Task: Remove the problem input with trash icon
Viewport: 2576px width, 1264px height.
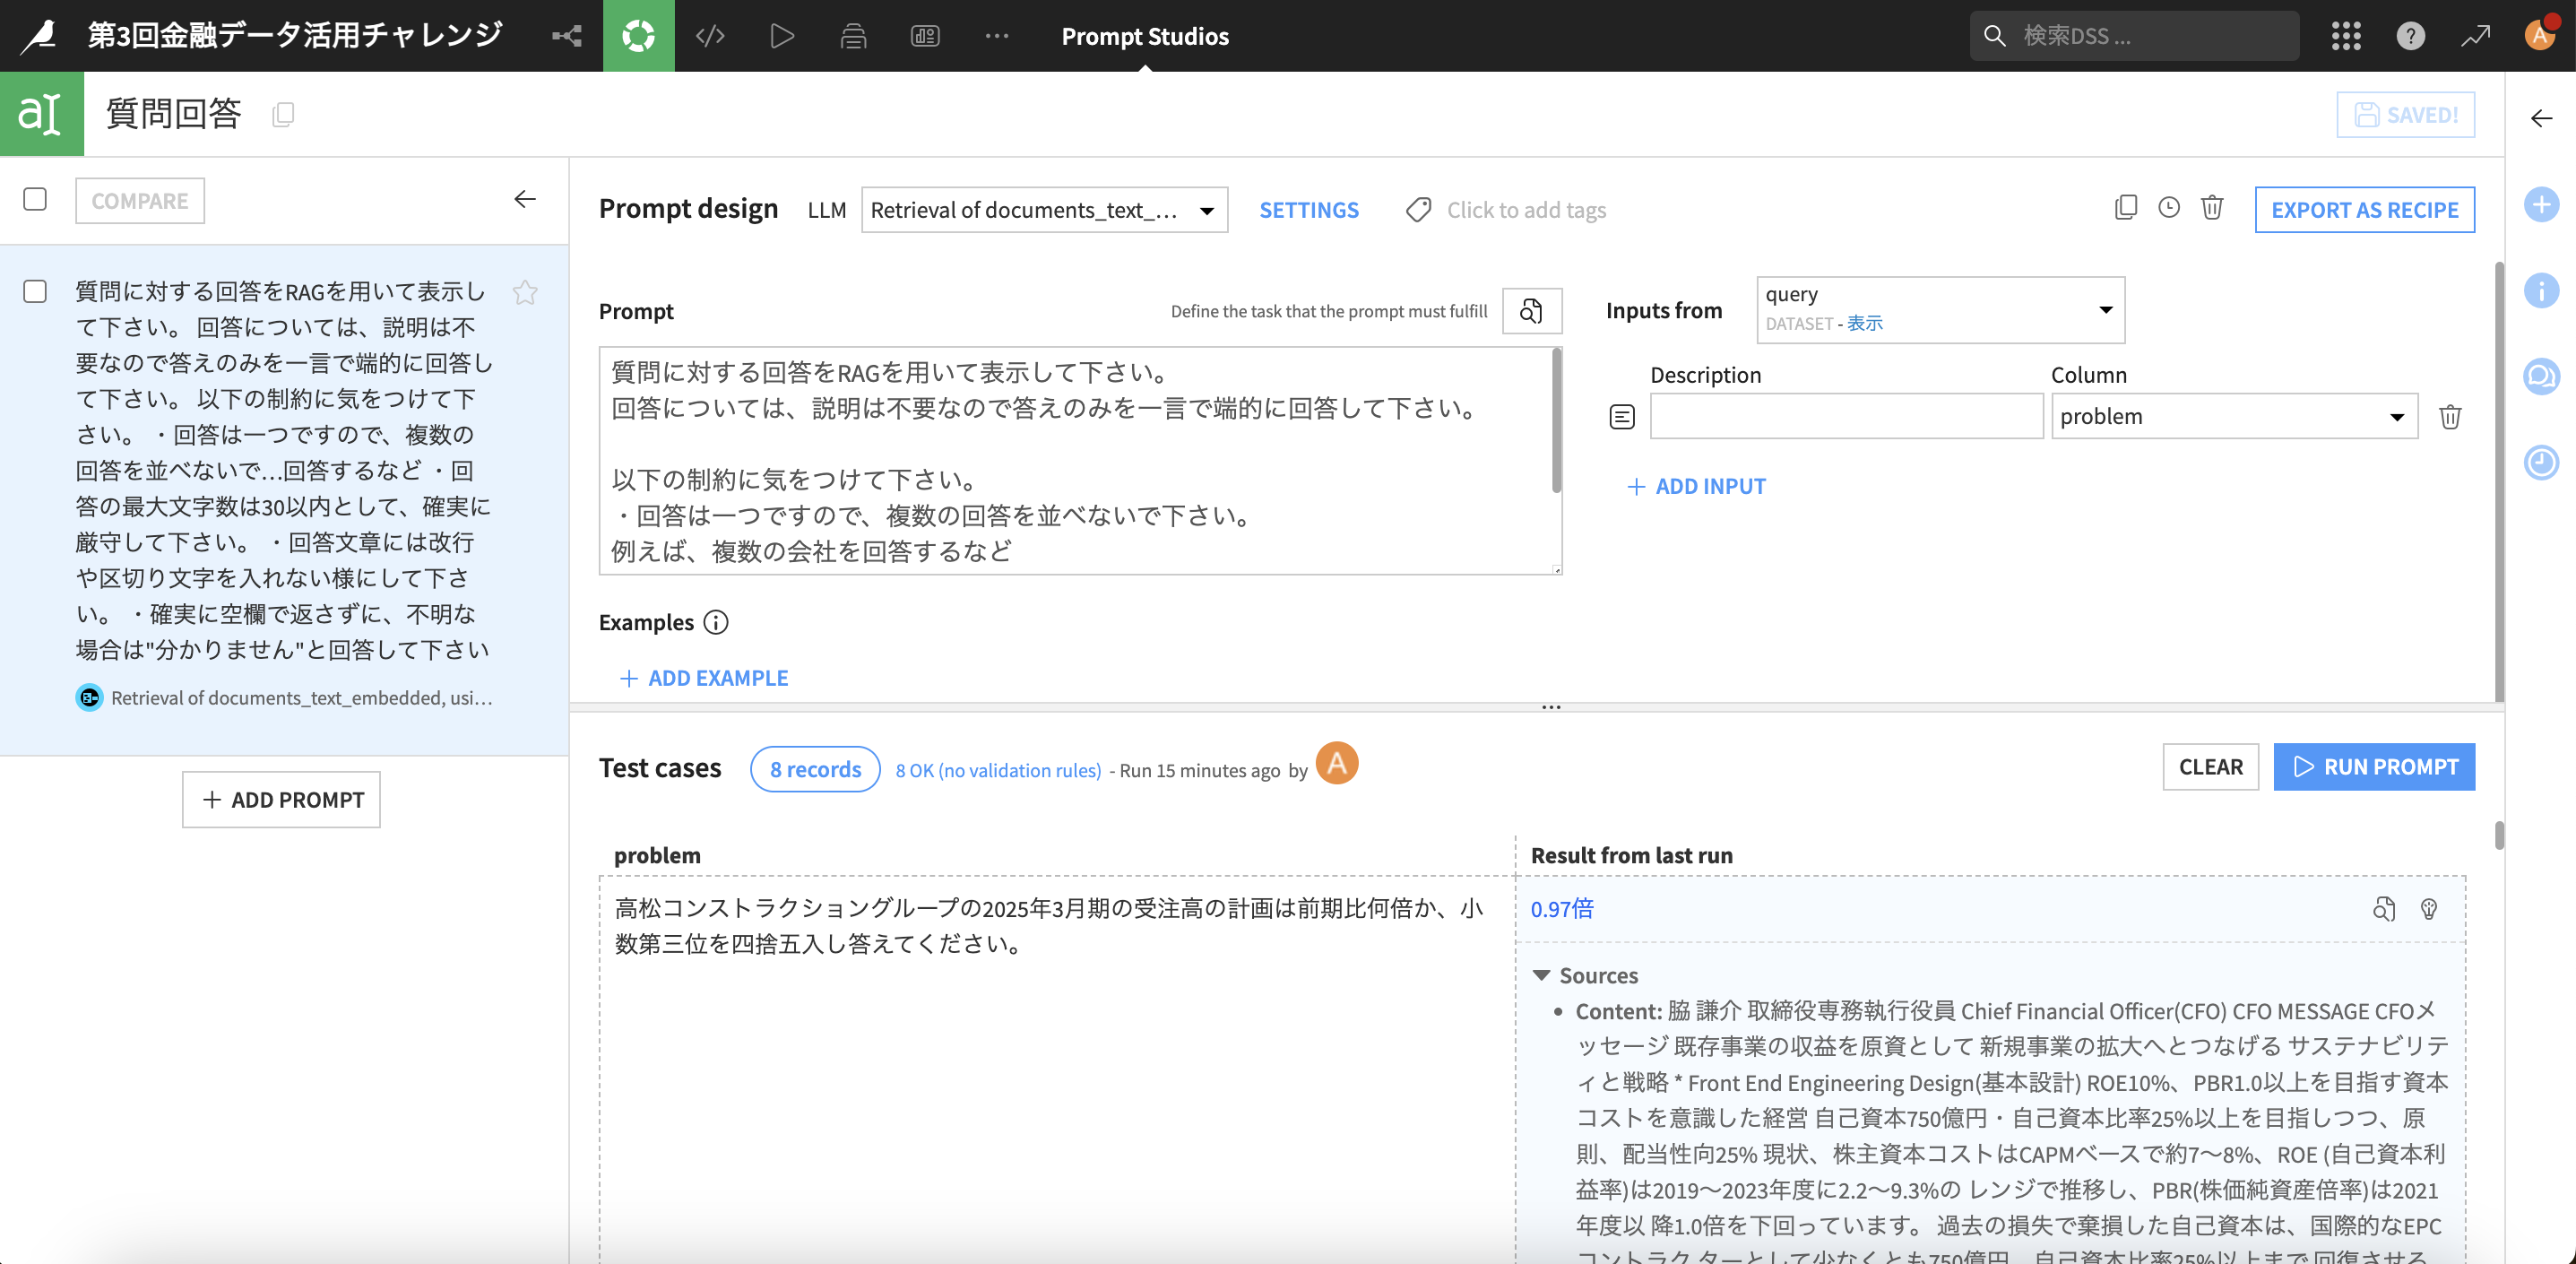Action: tap(2449, 416)
